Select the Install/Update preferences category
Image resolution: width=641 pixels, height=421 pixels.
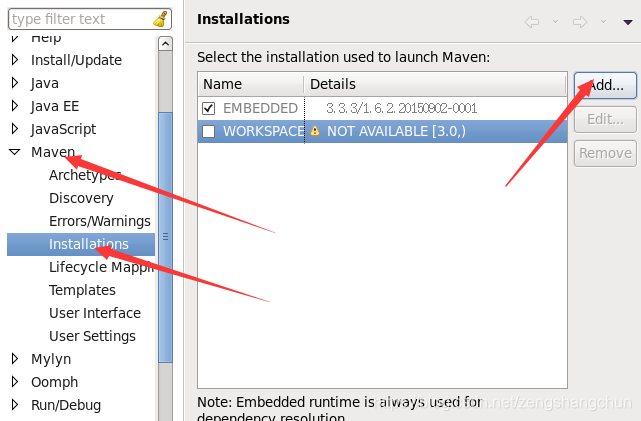(76, 60)
